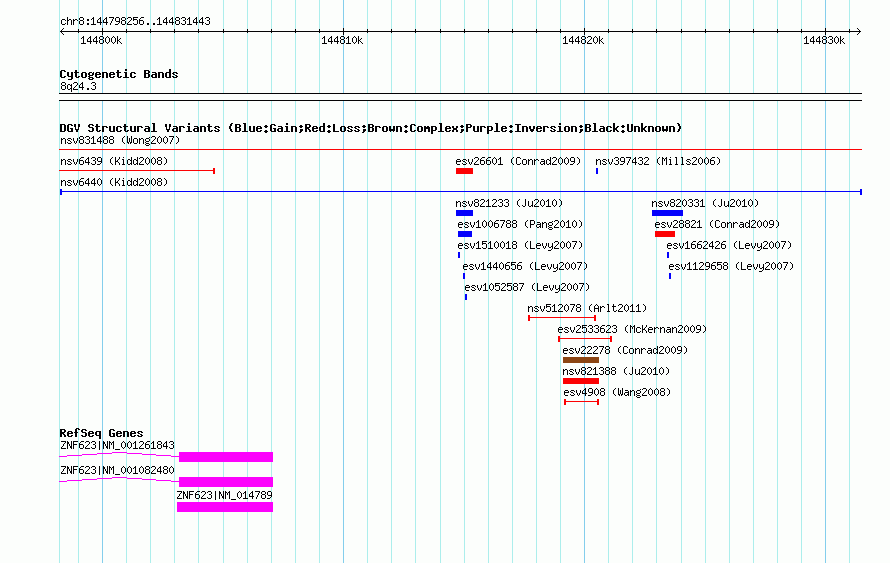Screen dimensions: 890x563
Task: Click the ZNF623|NM_001261843 magenta exon block
Action: click(x=226, y=457)
